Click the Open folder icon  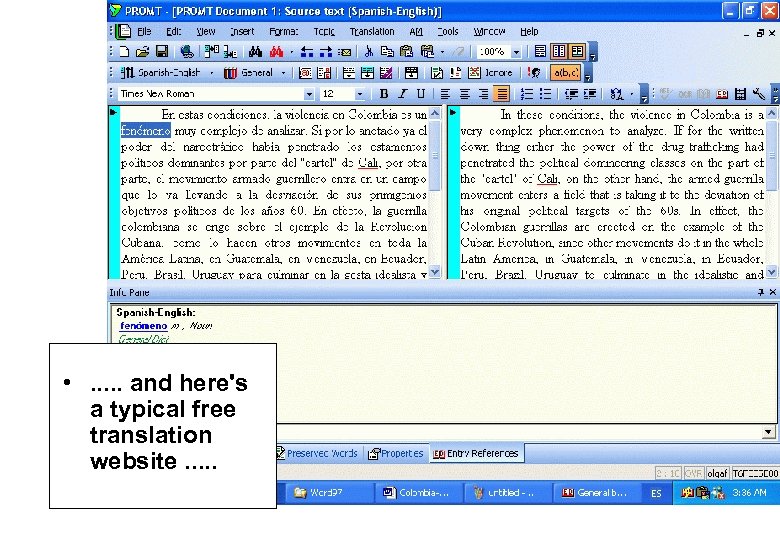point(142,52)
